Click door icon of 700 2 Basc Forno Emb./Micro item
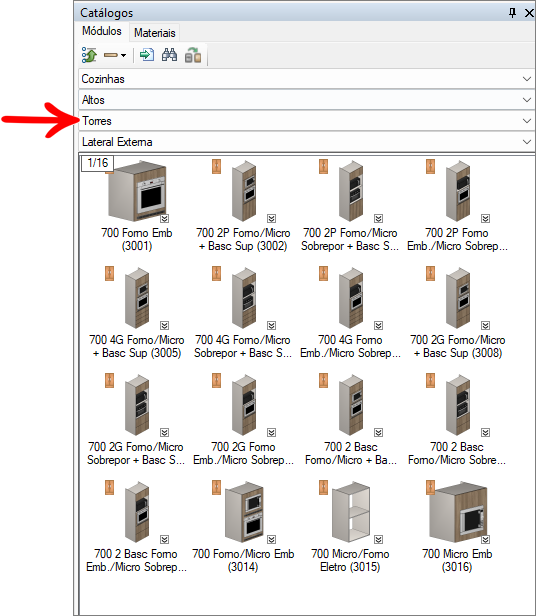This screenshot has height=616, width=536. (110, 488)
